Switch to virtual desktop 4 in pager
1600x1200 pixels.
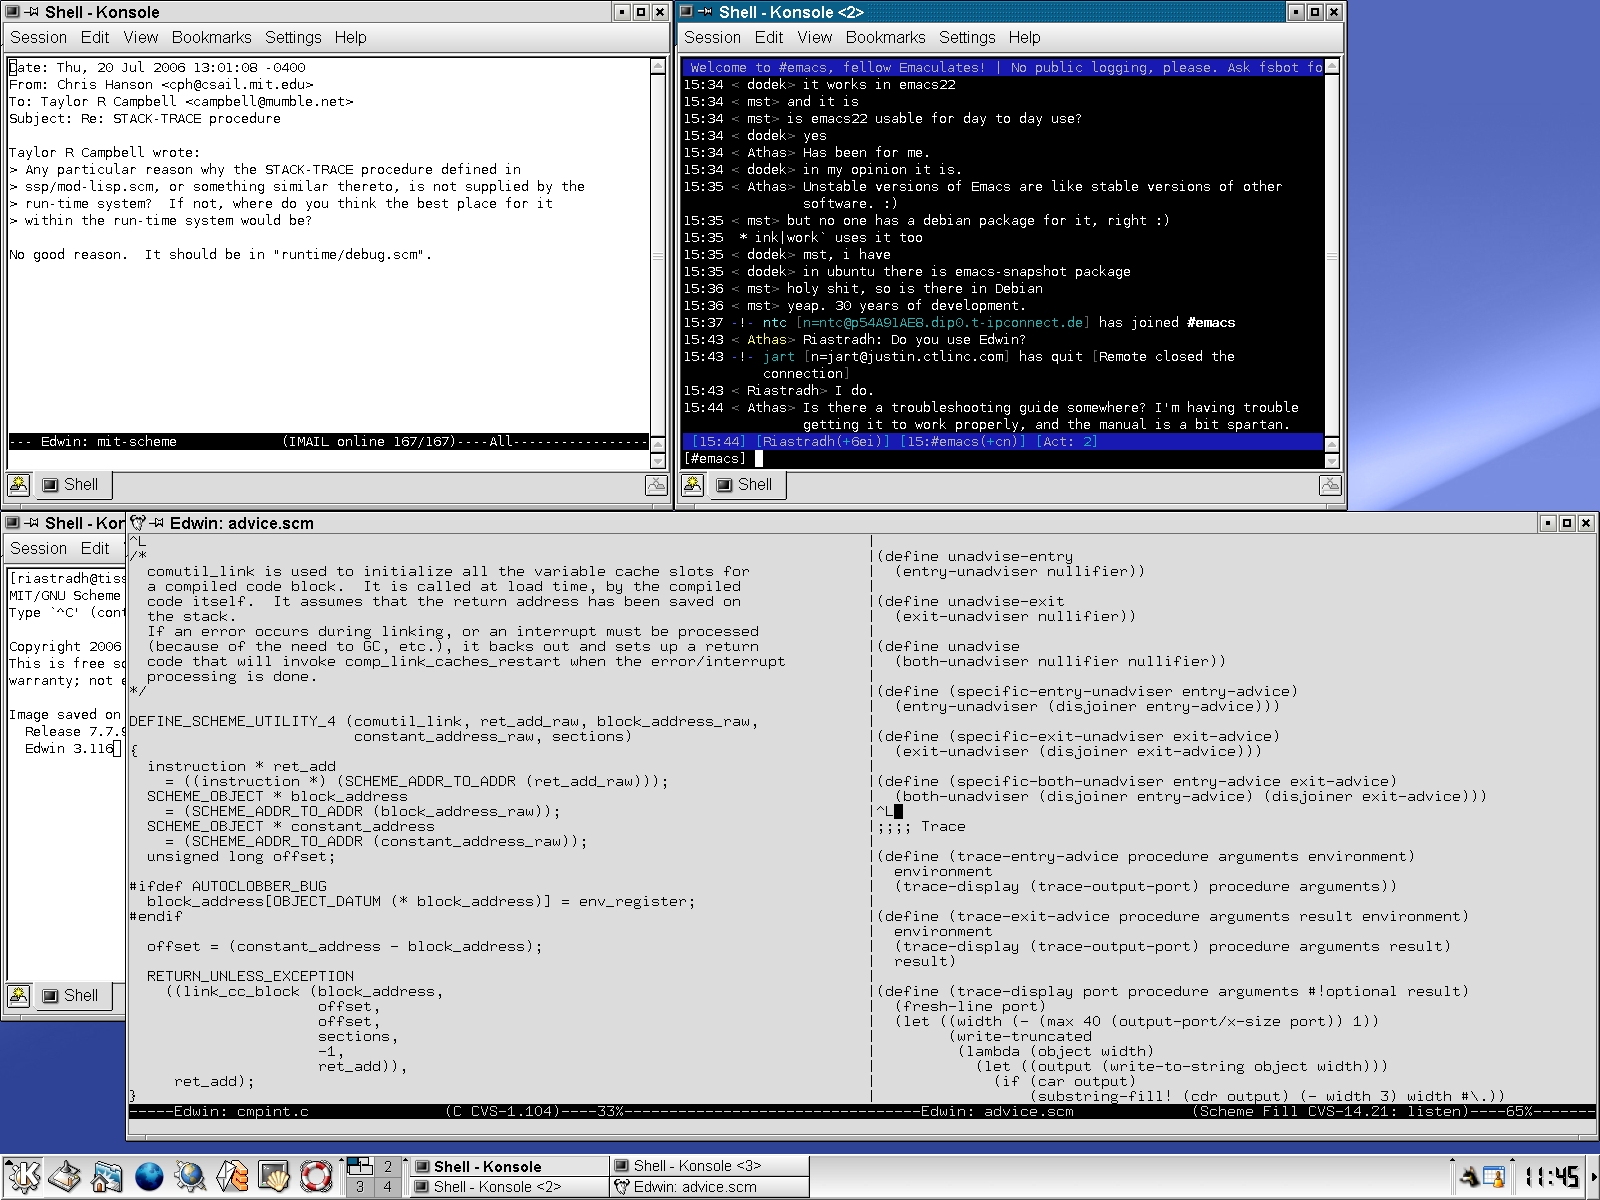388,1187
